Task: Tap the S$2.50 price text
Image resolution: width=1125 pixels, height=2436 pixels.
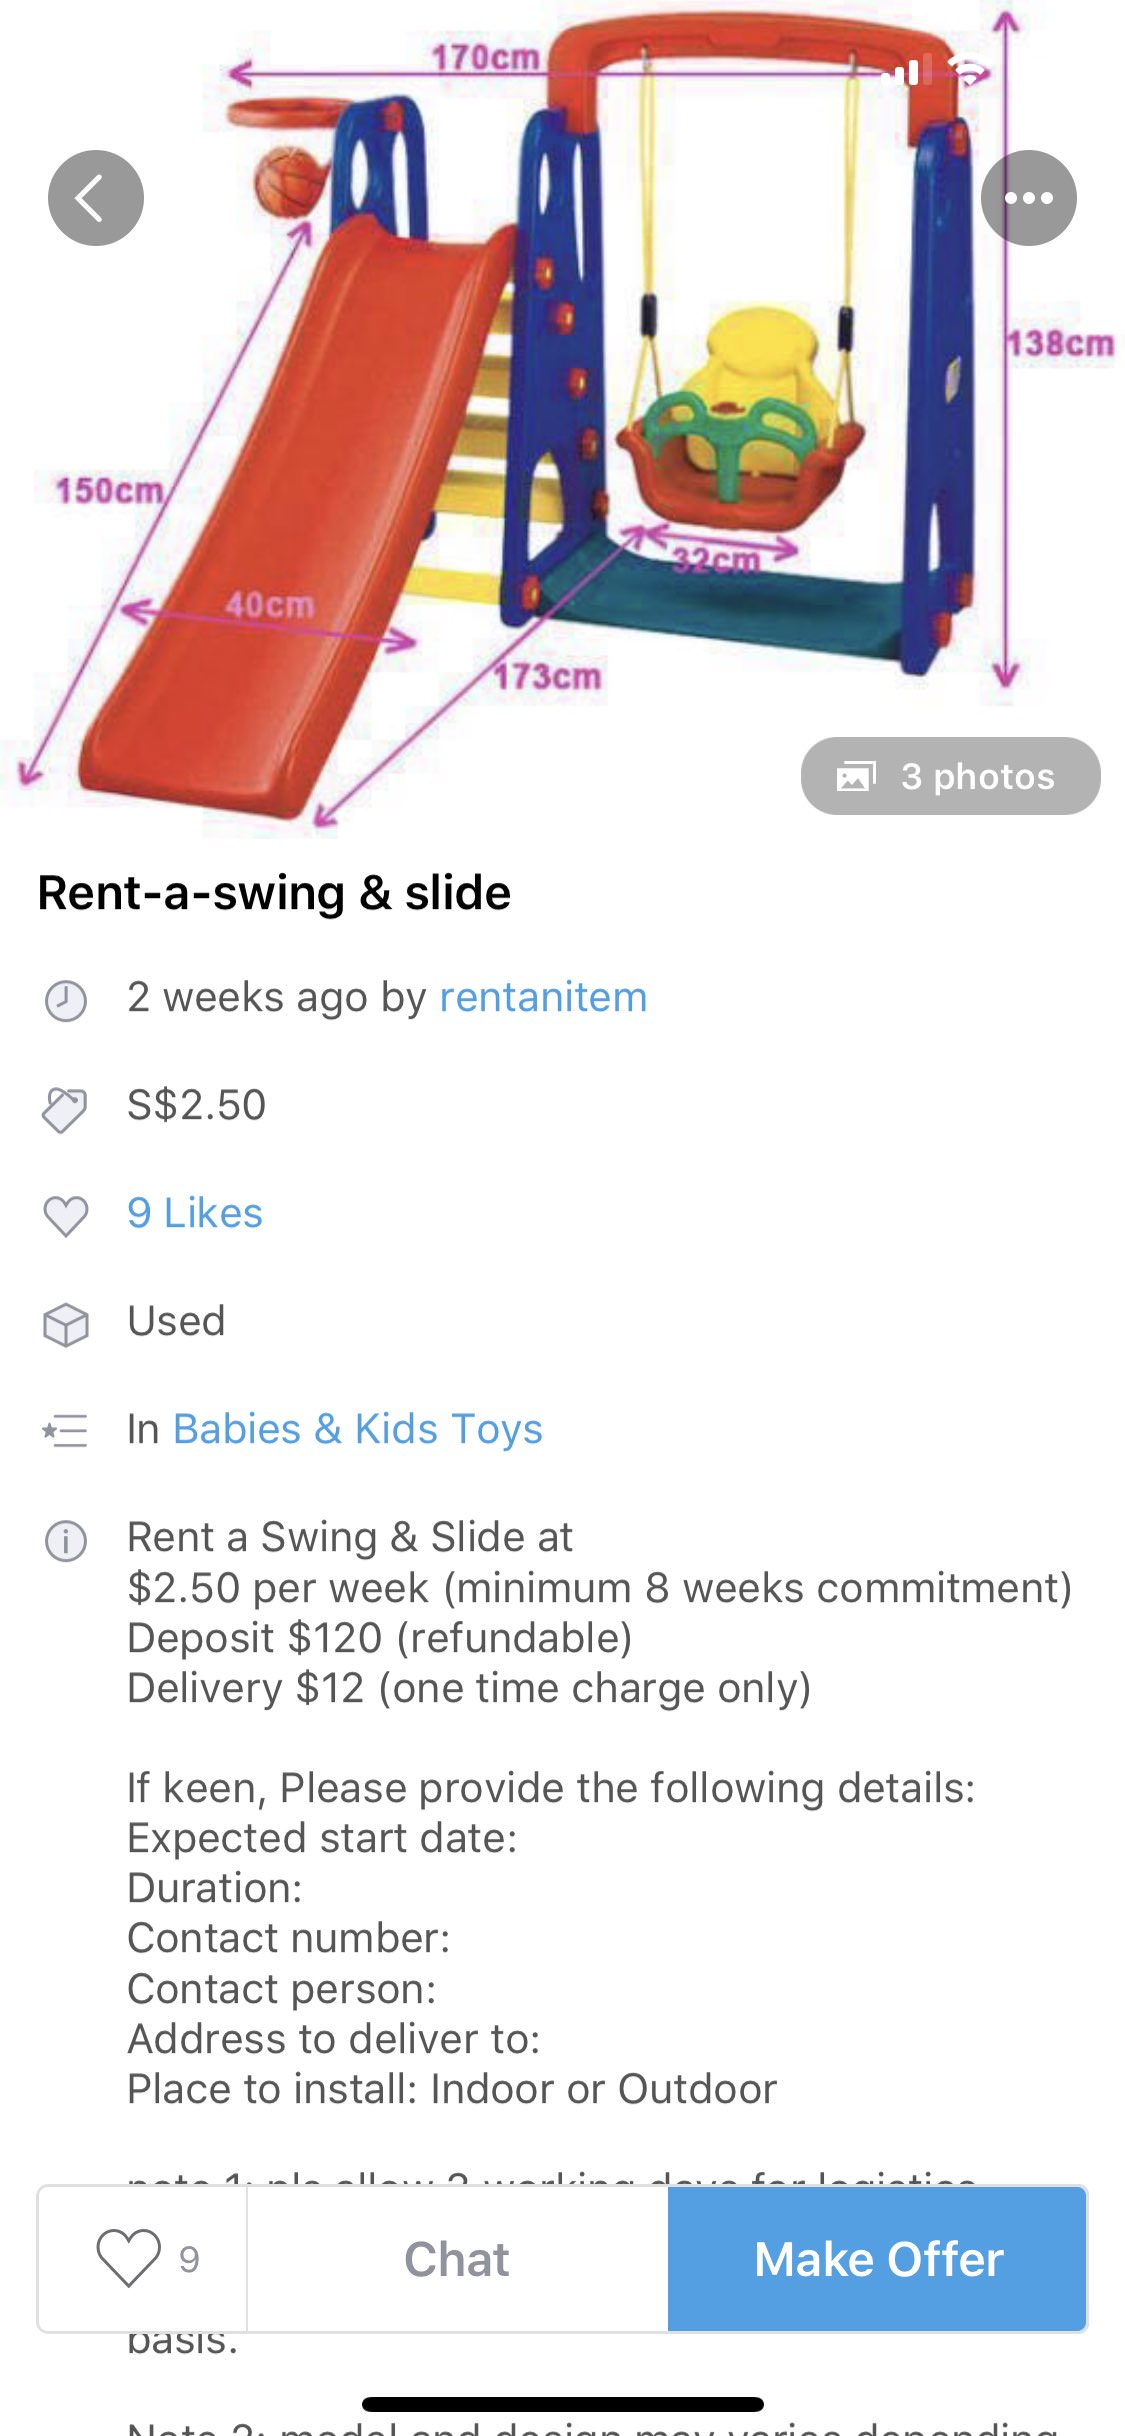Action: (196, 1105)
